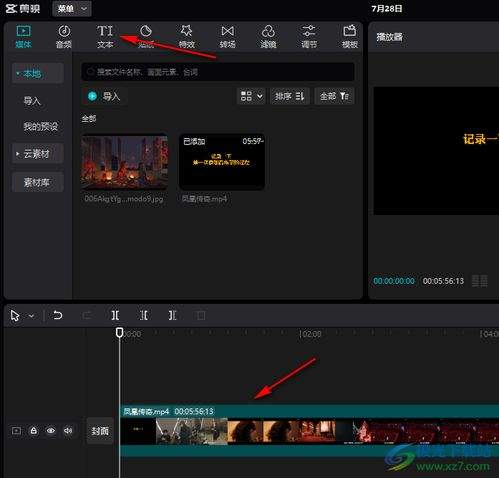Mute the track with speaker icon
This screenshot has height=478, width=499.
(68, 431)
